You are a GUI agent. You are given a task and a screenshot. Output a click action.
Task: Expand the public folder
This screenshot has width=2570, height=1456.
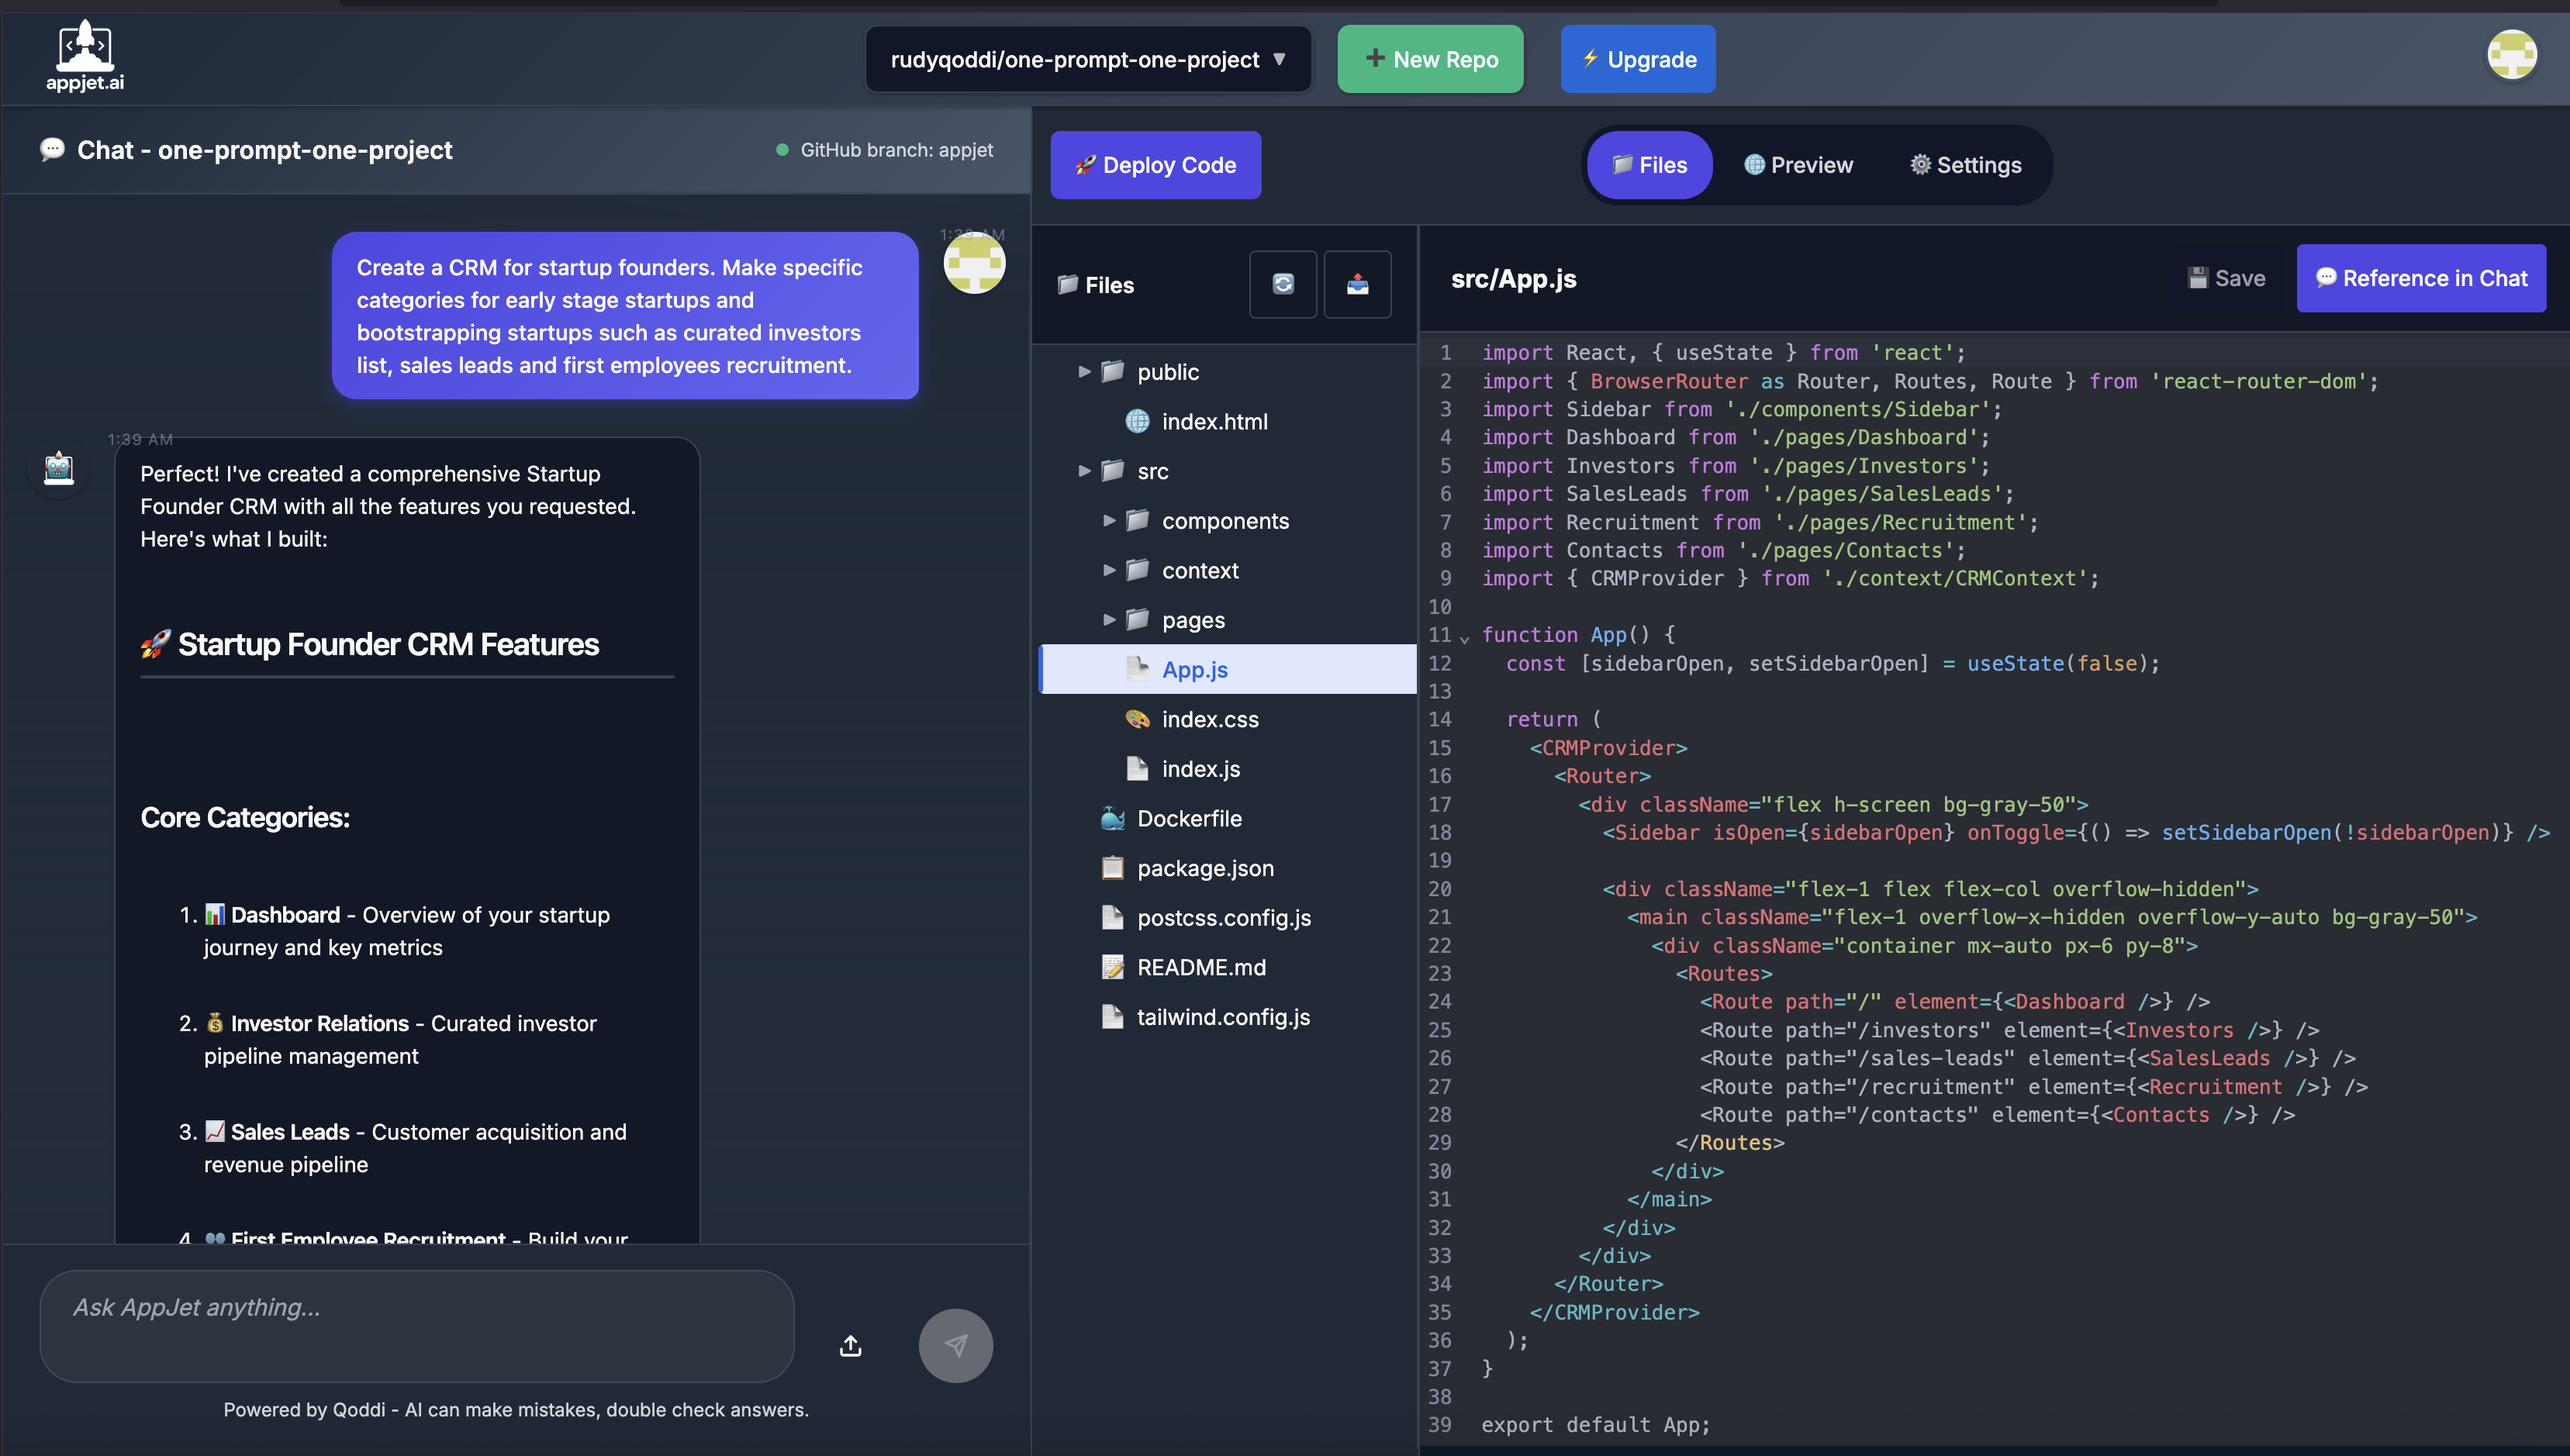tap(1084, 371)
